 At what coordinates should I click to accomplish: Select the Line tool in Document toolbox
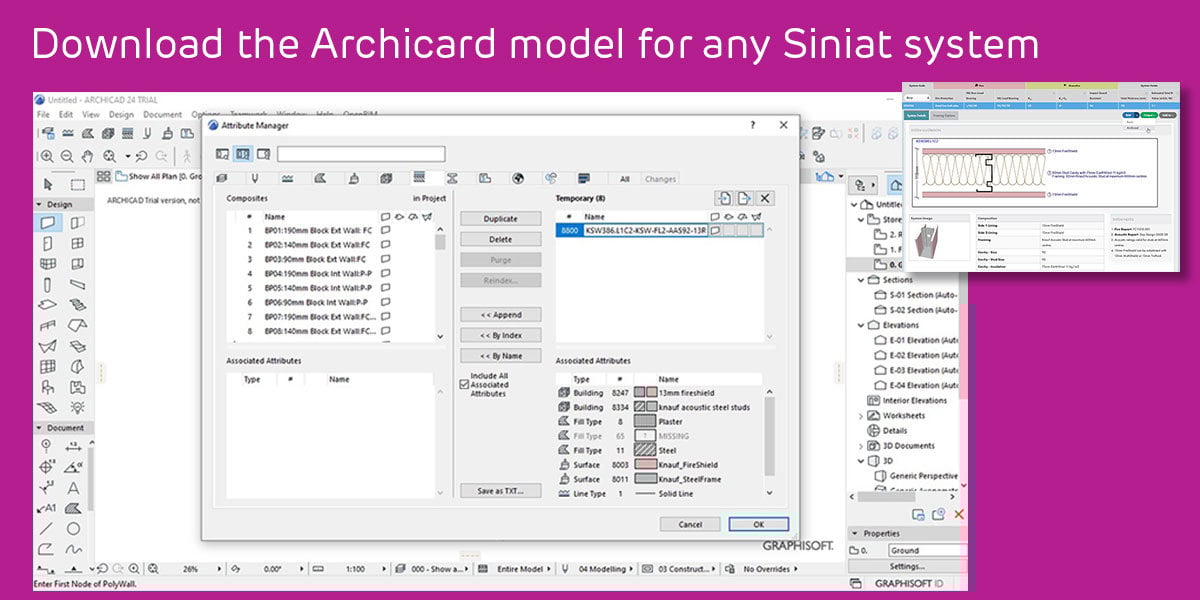click(x=47, y=528)
